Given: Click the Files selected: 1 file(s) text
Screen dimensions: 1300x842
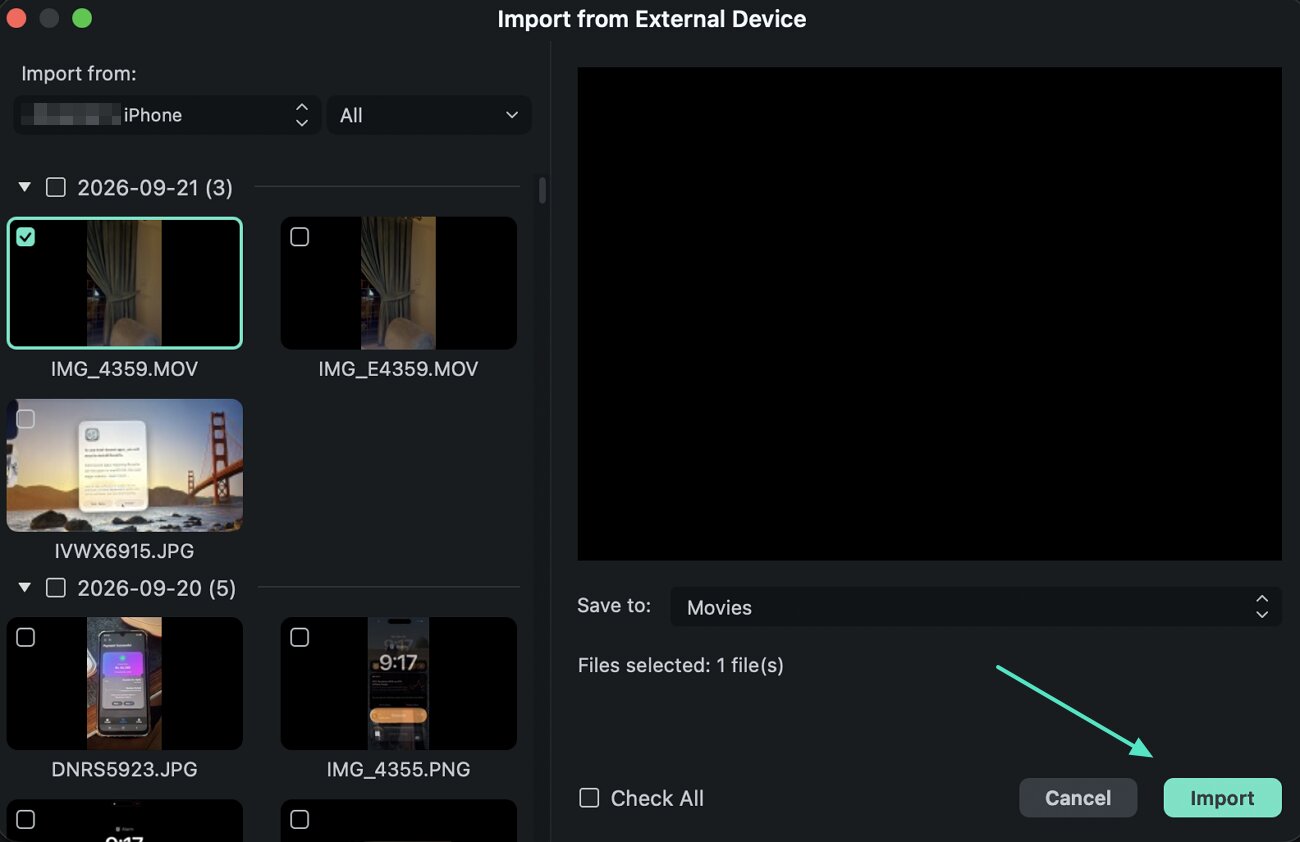Looking at the screenshot, I should point(681,665).
